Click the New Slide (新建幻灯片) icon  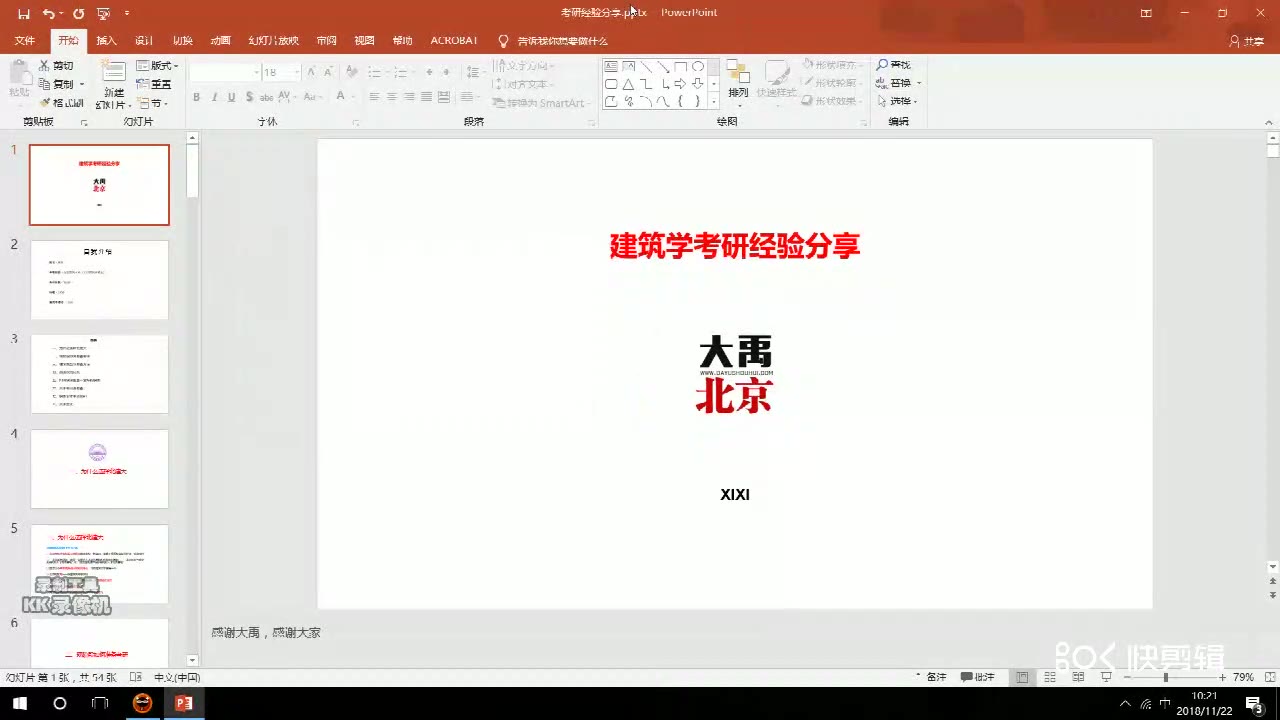click(x=113, y=71)
